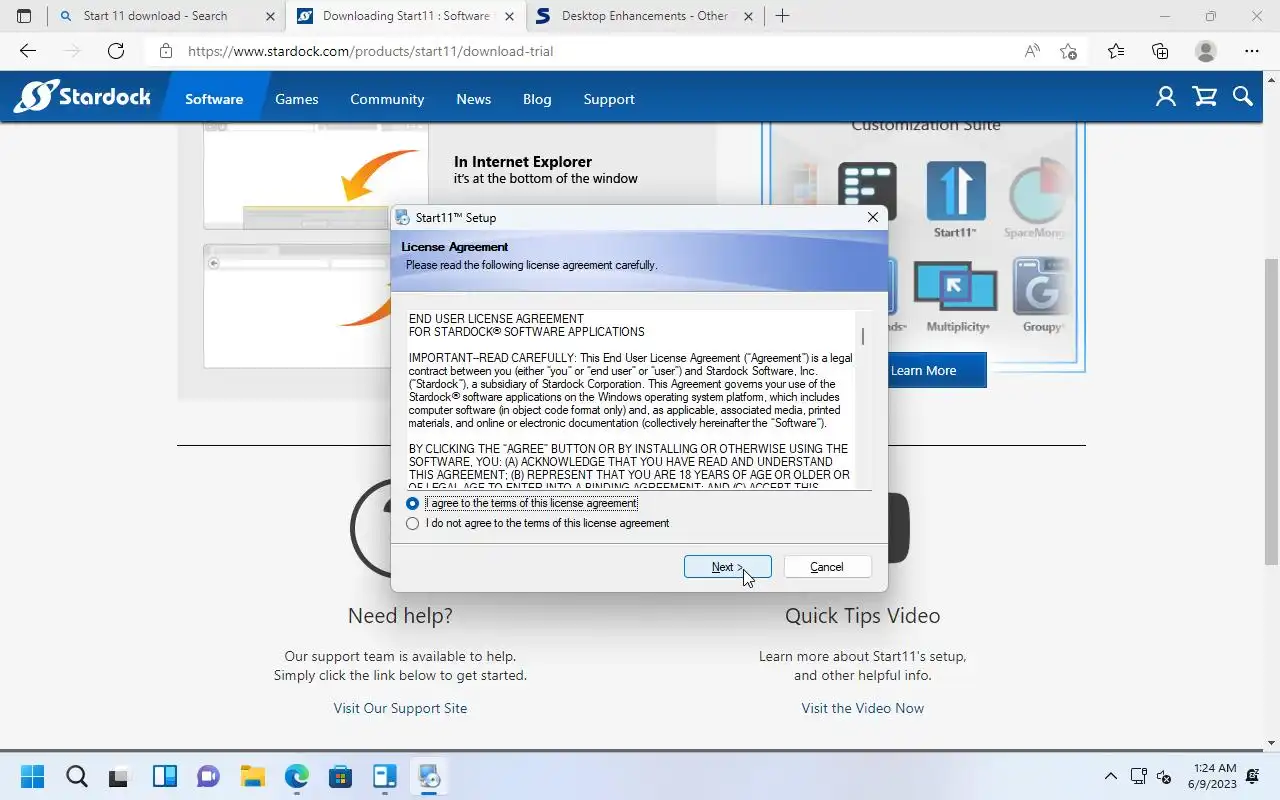Open the browser profile icon
This screenshot has width=1280, height=800.
(1206, 51)
